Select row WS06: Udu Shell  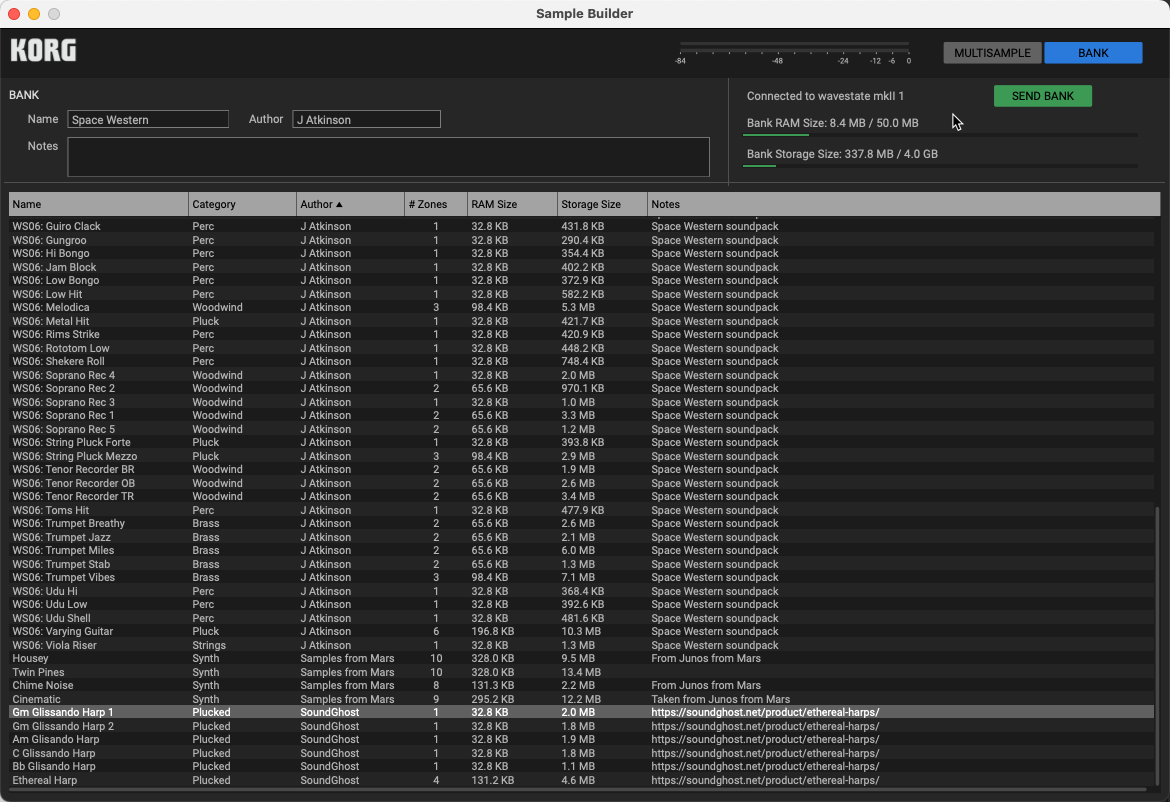coord(581,618)
